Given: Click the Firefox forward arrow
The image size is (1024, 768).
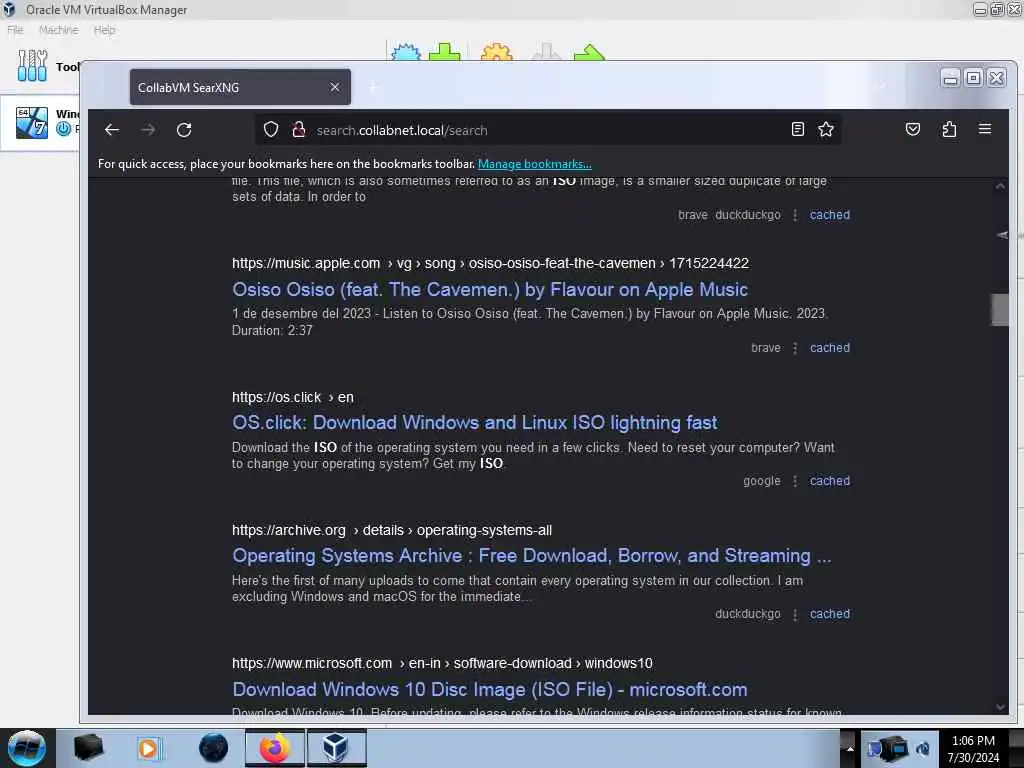Looking at the screenshot, I should click(148, 130).
